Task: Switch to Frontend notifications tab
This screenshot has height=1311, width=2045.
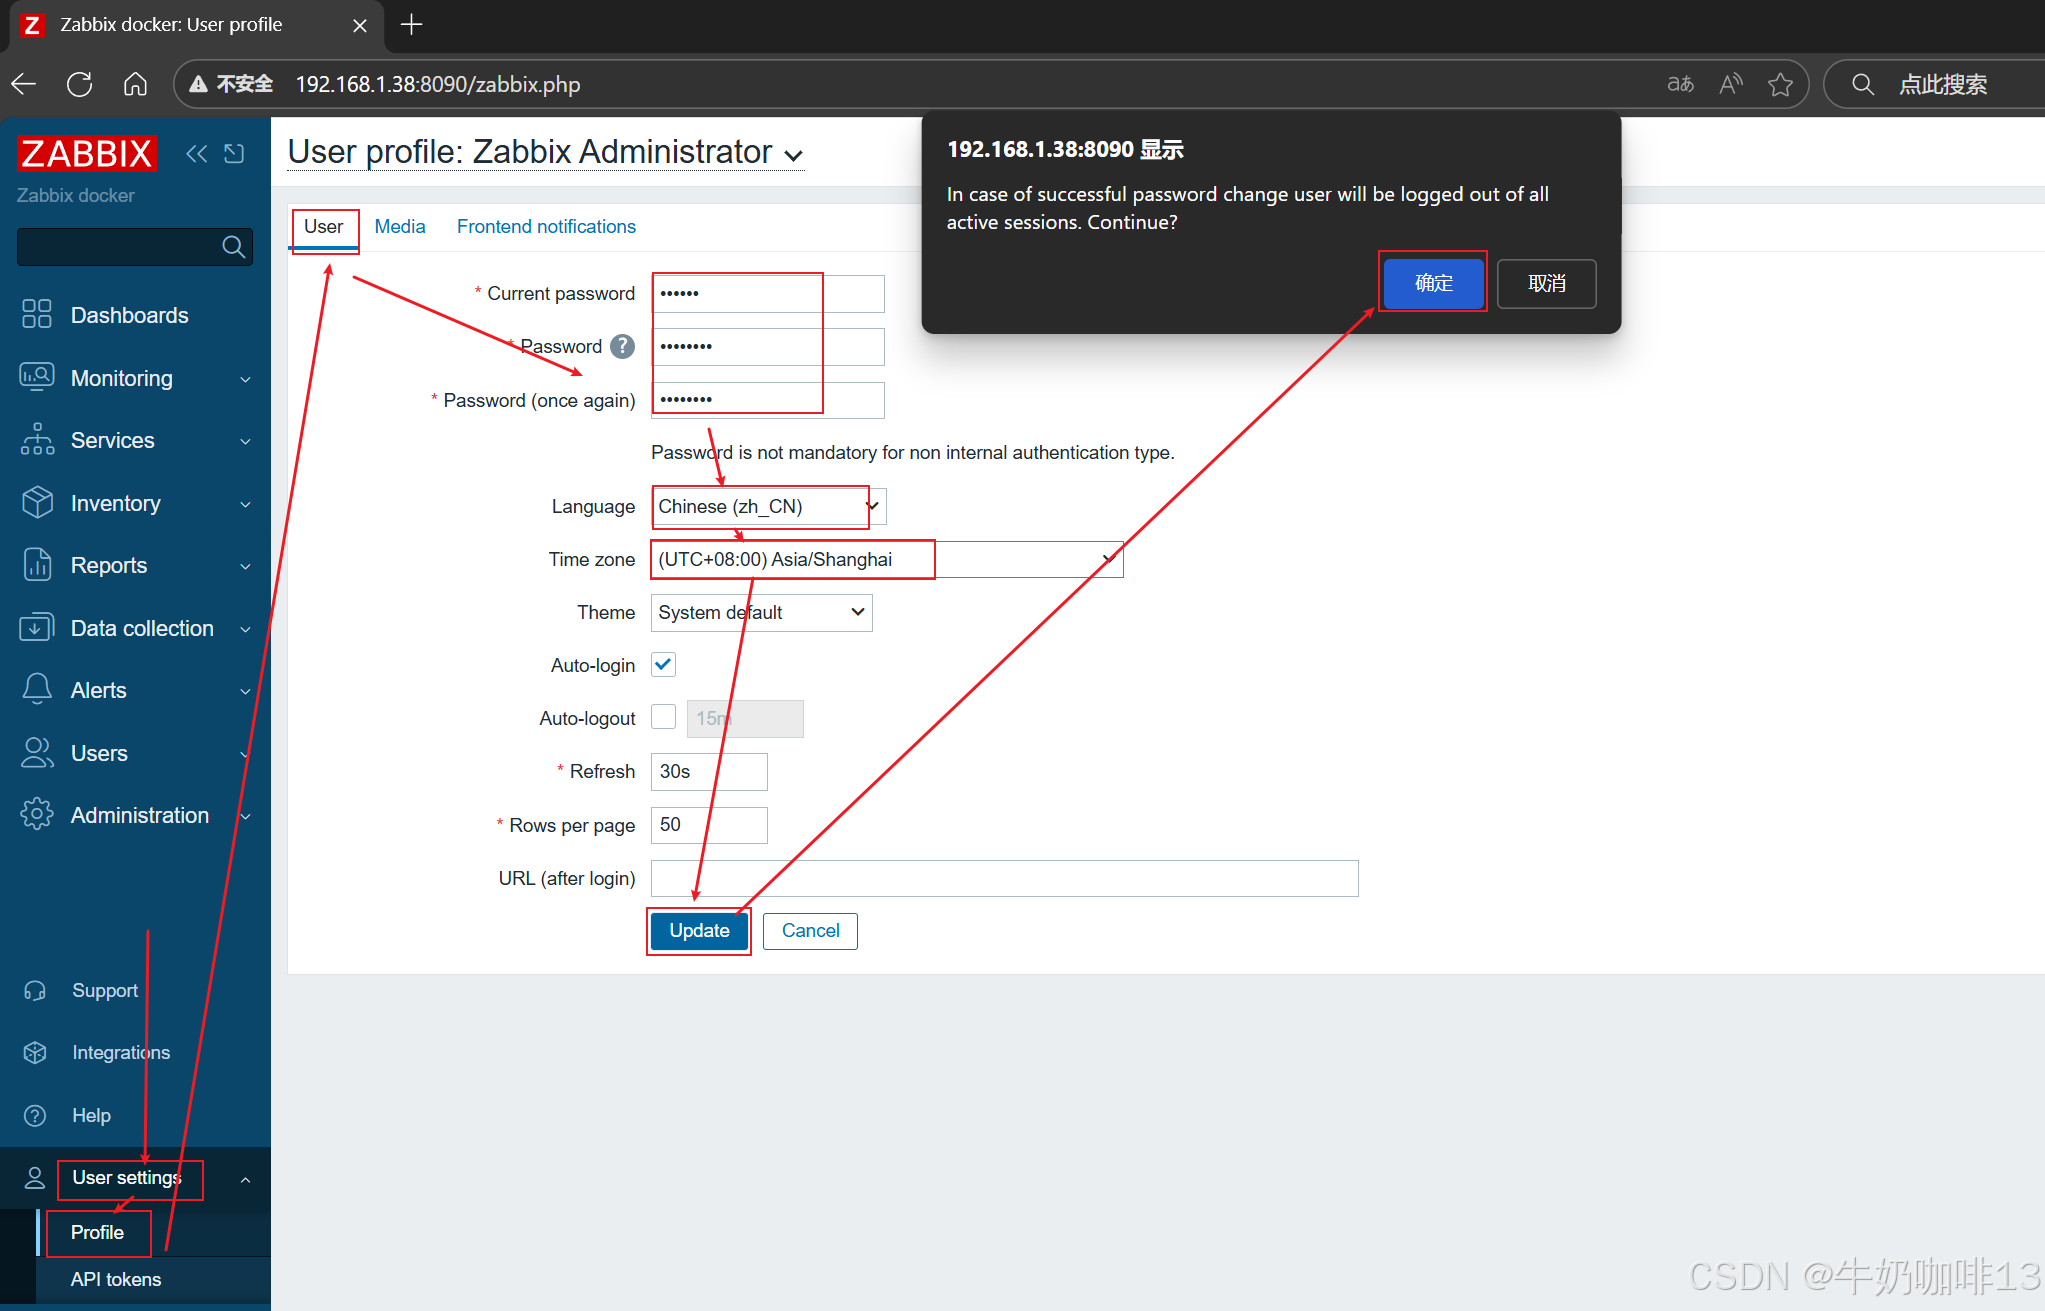Action: pyautogui.click(x=546, y=227)
